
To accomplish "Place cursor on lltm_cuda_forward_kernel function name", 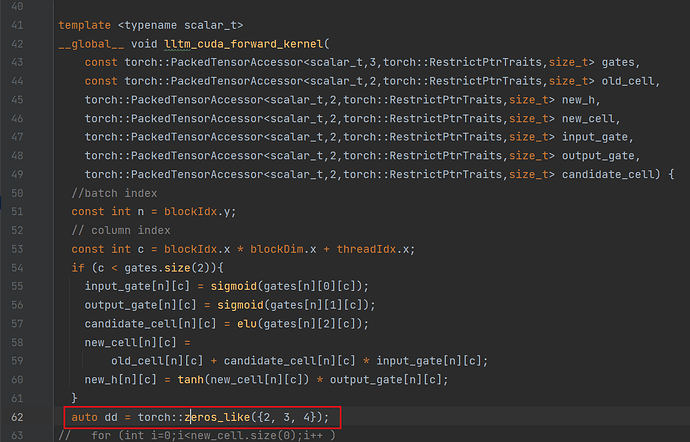I will pyautogui.click(x=244, y=44).
